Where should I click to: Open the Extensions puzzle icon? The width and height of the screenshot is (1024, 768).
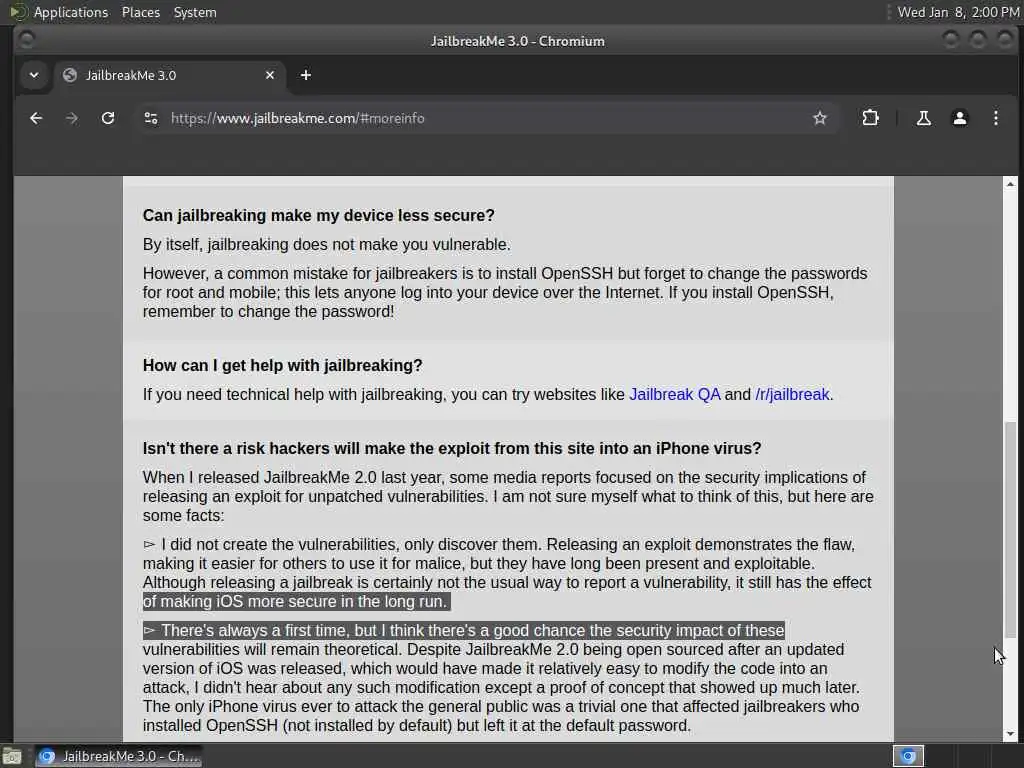(870, 118)
